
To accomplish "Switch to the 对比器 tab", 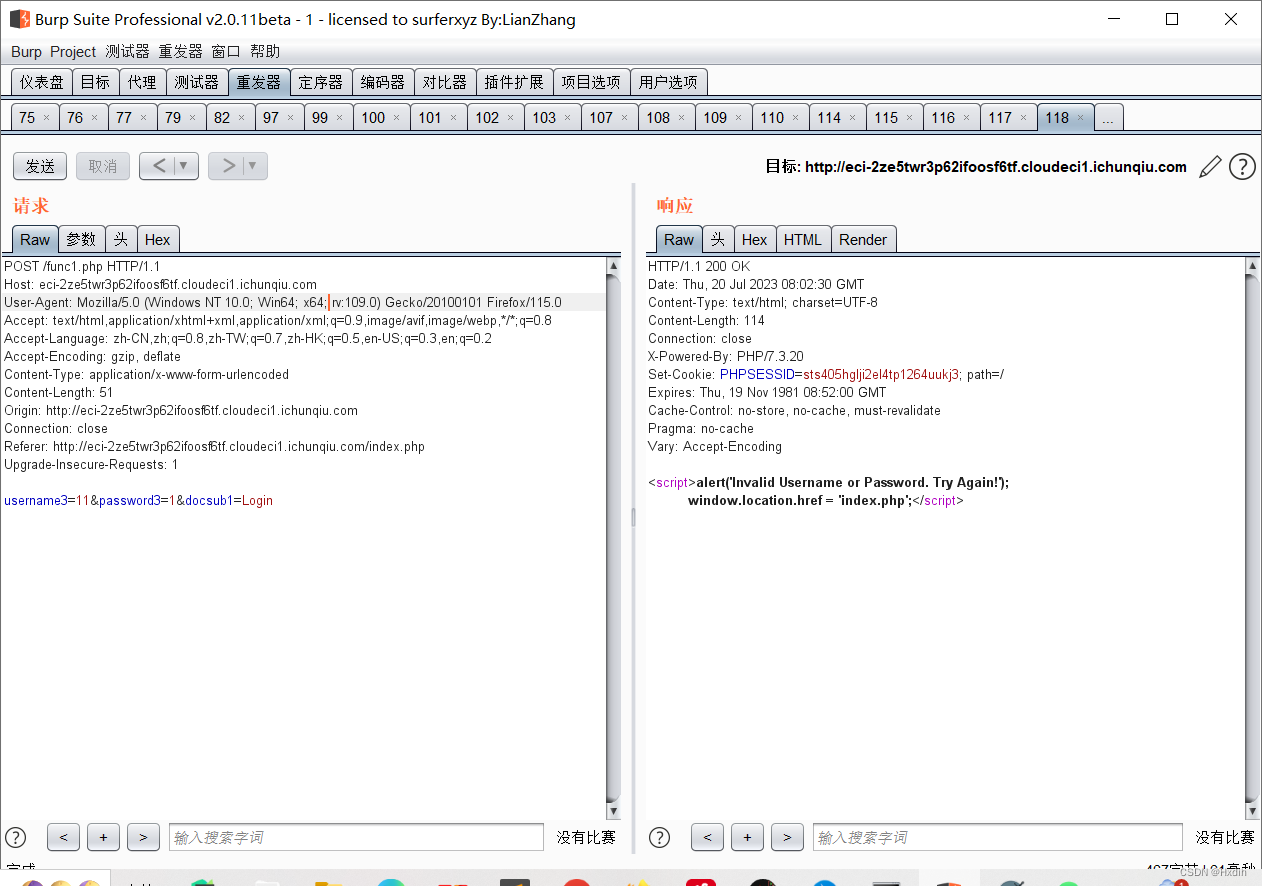I will [x=445, y=82].
